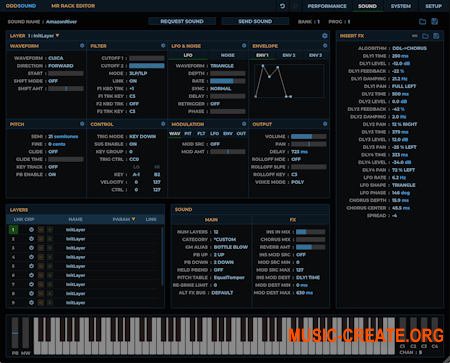
Task: Toggle pitch GLIDE value OFF
Action: point(53,152)
